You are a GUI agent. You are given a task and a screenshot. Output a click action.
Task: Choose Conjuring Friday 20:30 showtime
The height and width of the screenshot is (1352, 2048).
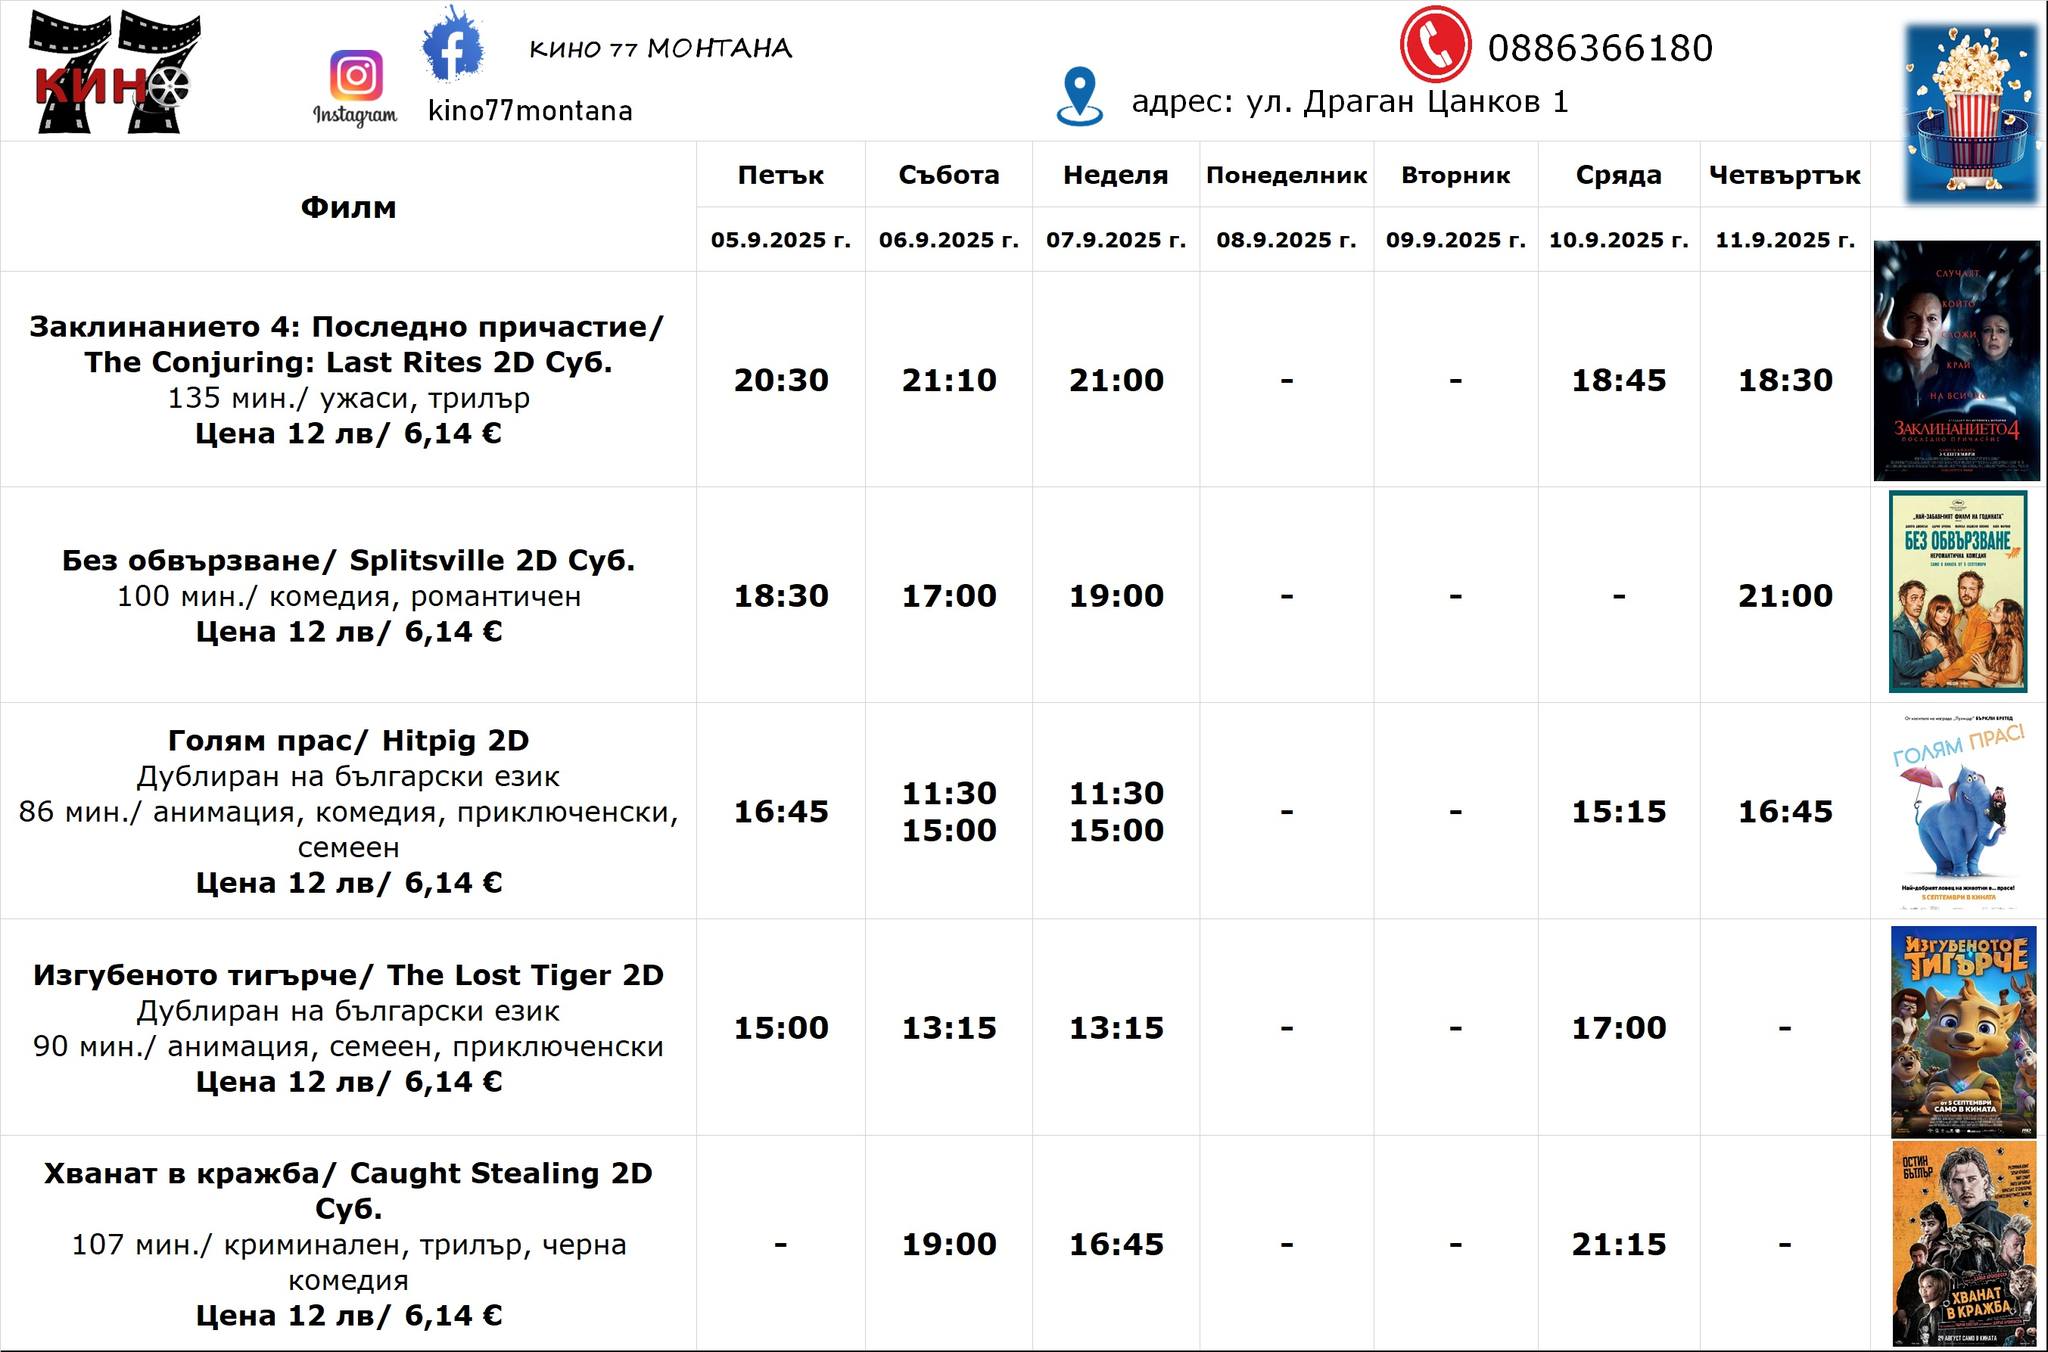pyautogui.click(x=781, y=380)
